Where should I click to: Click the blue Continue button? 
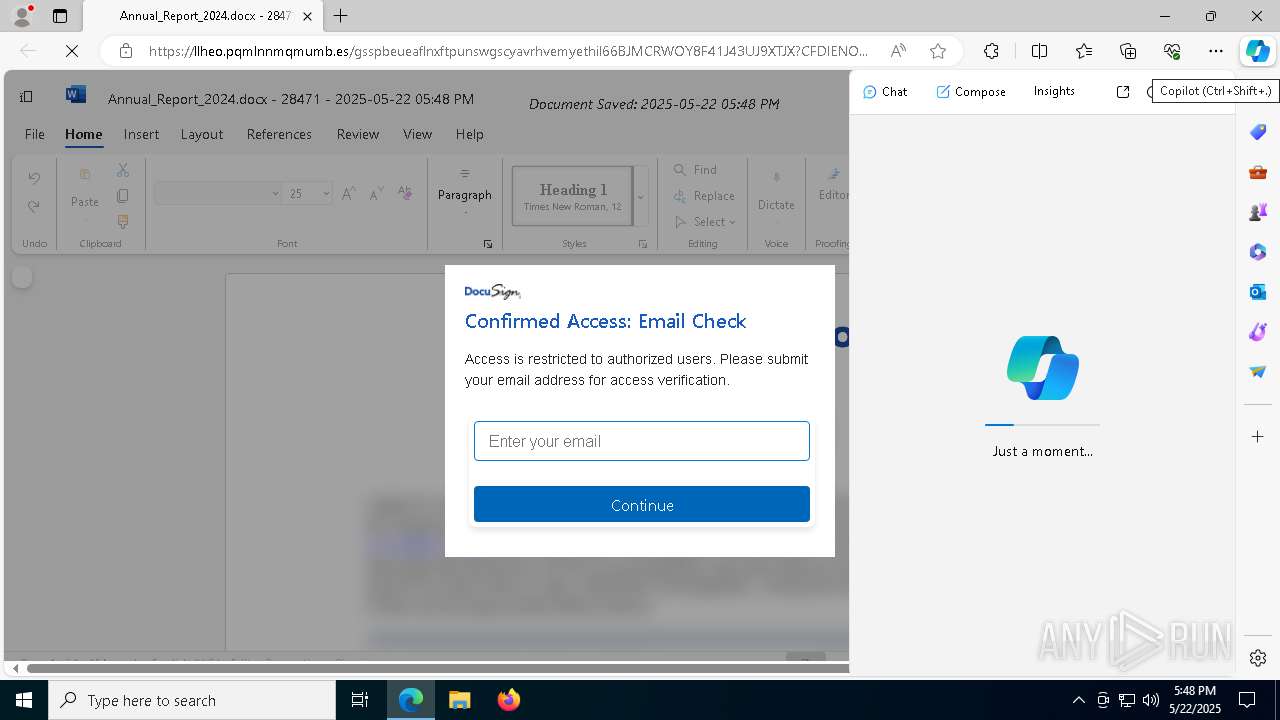point(642,504)
